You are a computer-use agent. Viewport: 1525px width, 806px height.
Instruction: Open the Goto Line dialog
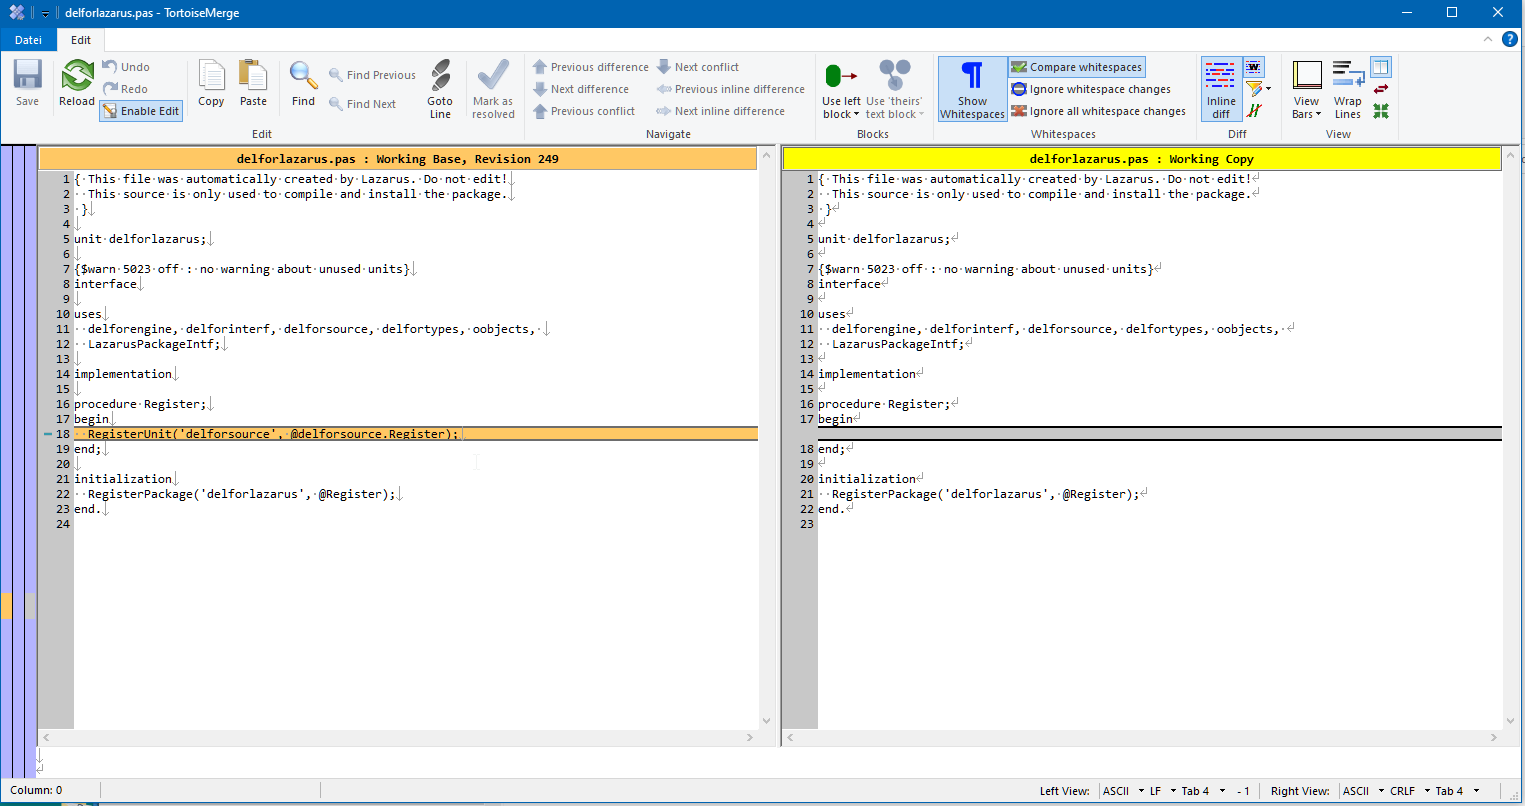pos(440,89)
